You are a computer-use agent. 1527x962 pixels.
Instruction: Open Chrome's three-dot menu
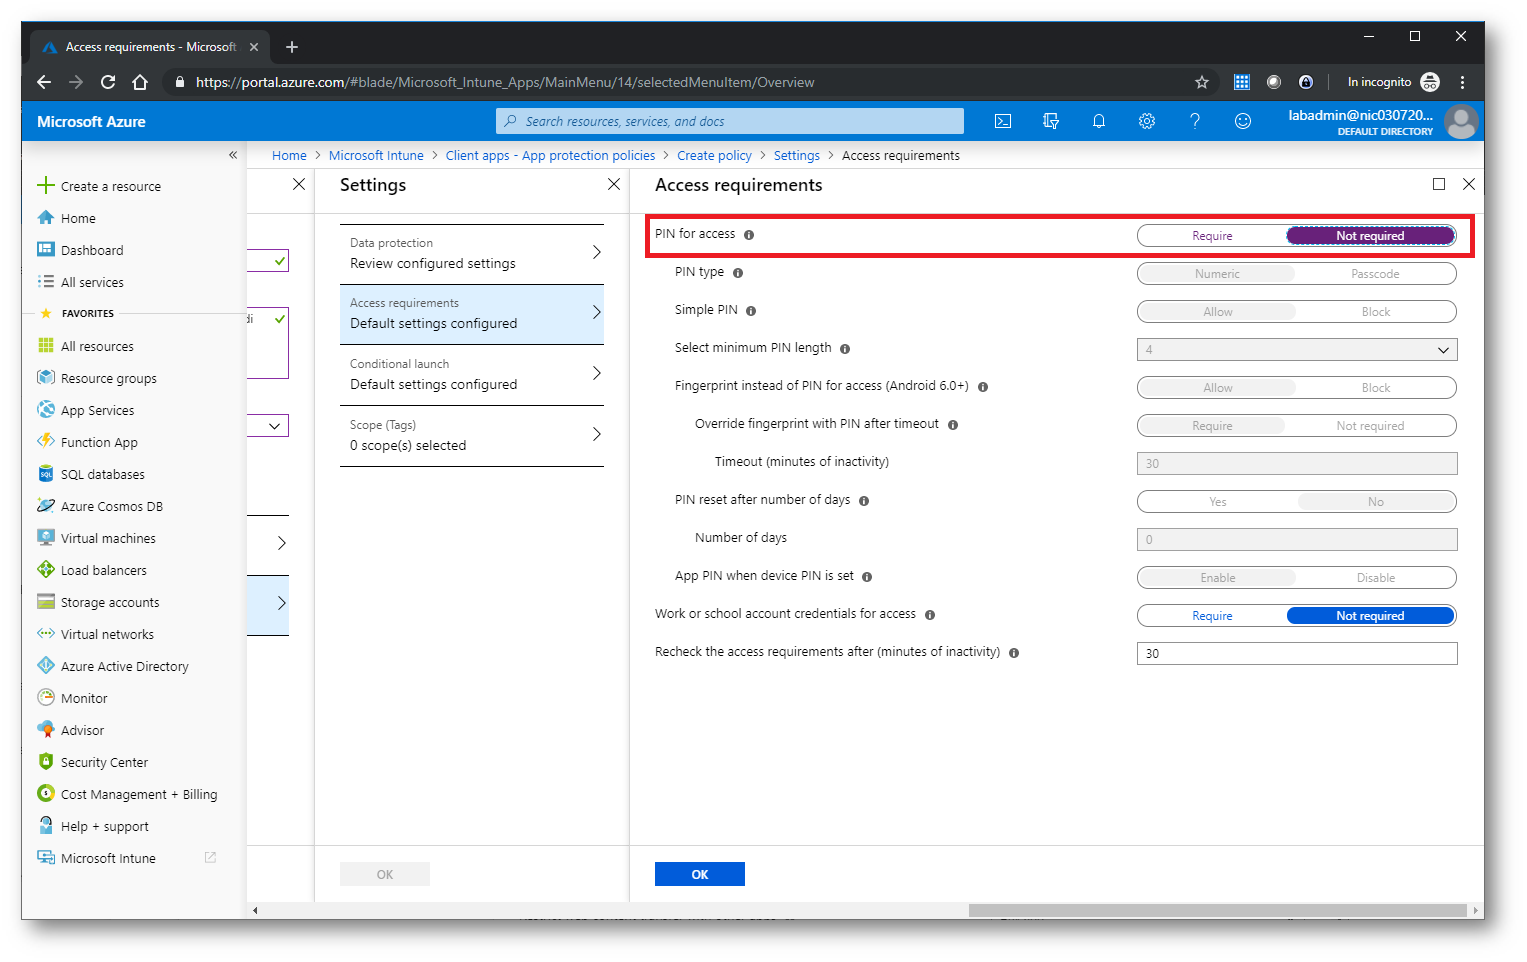tap(1462, 82)
